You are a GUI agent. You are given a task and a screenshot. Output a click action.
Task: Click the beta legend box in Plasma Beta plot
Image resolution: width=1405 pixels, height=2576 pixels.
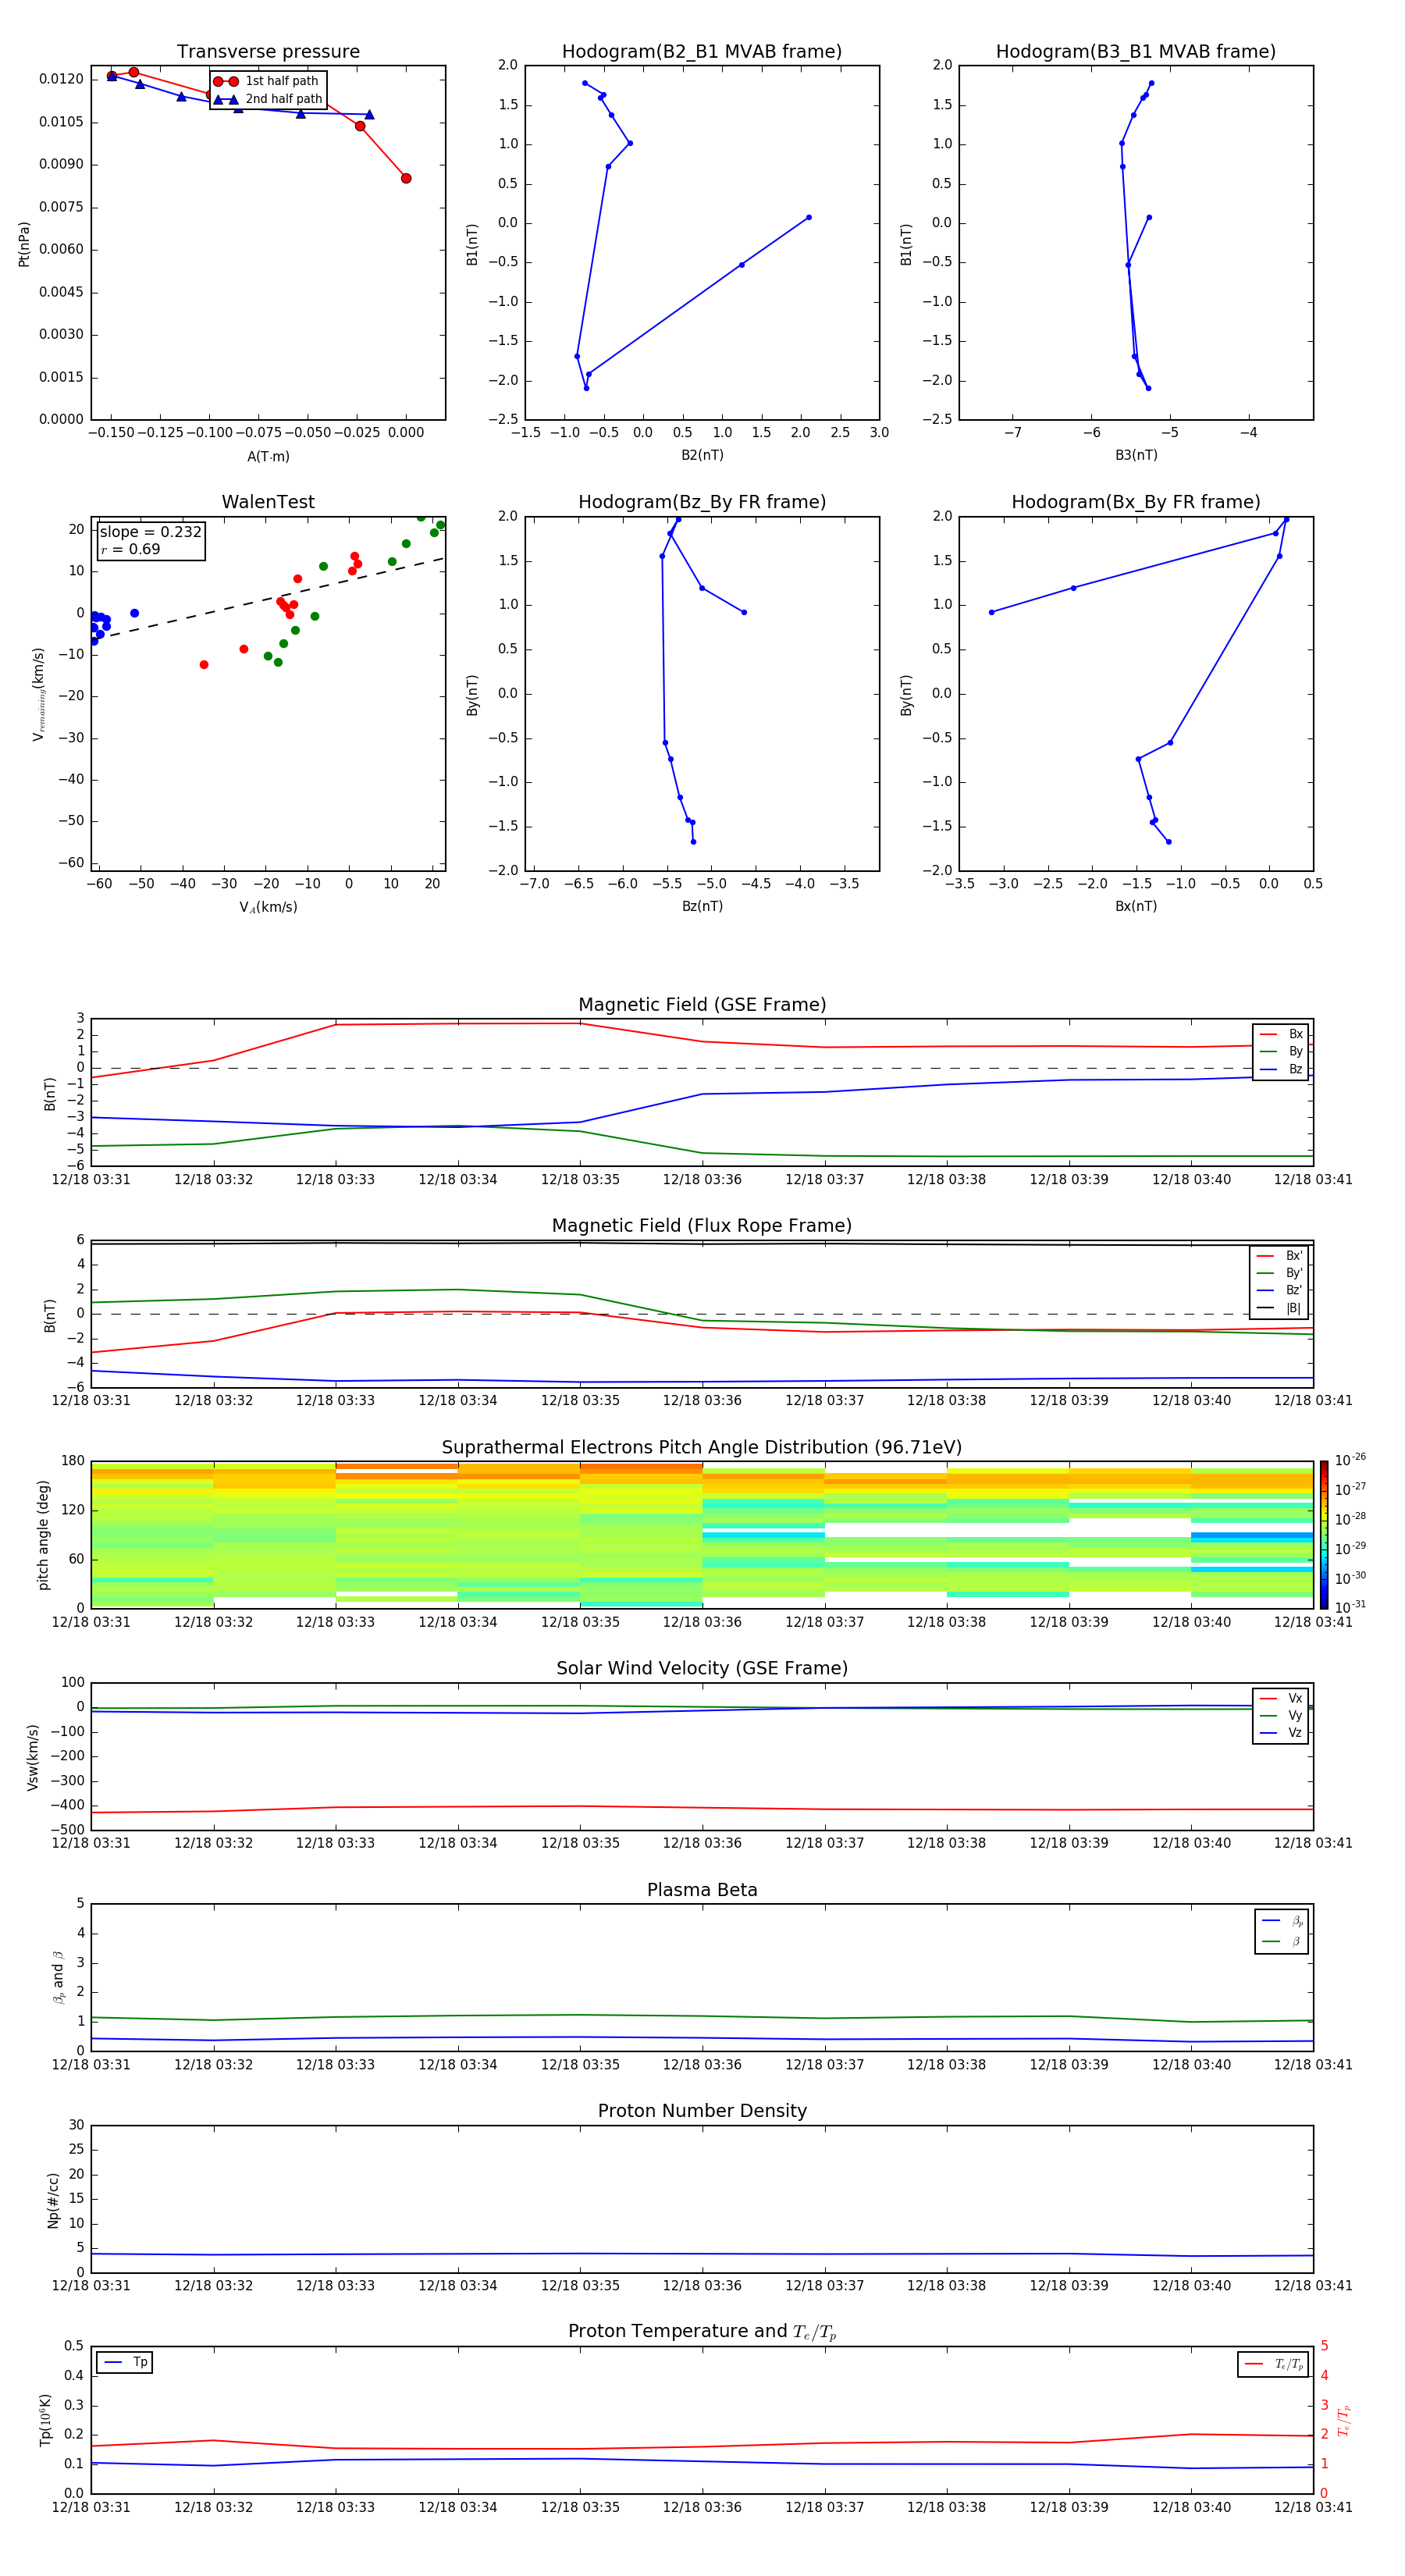[x=1281, y=1931]
